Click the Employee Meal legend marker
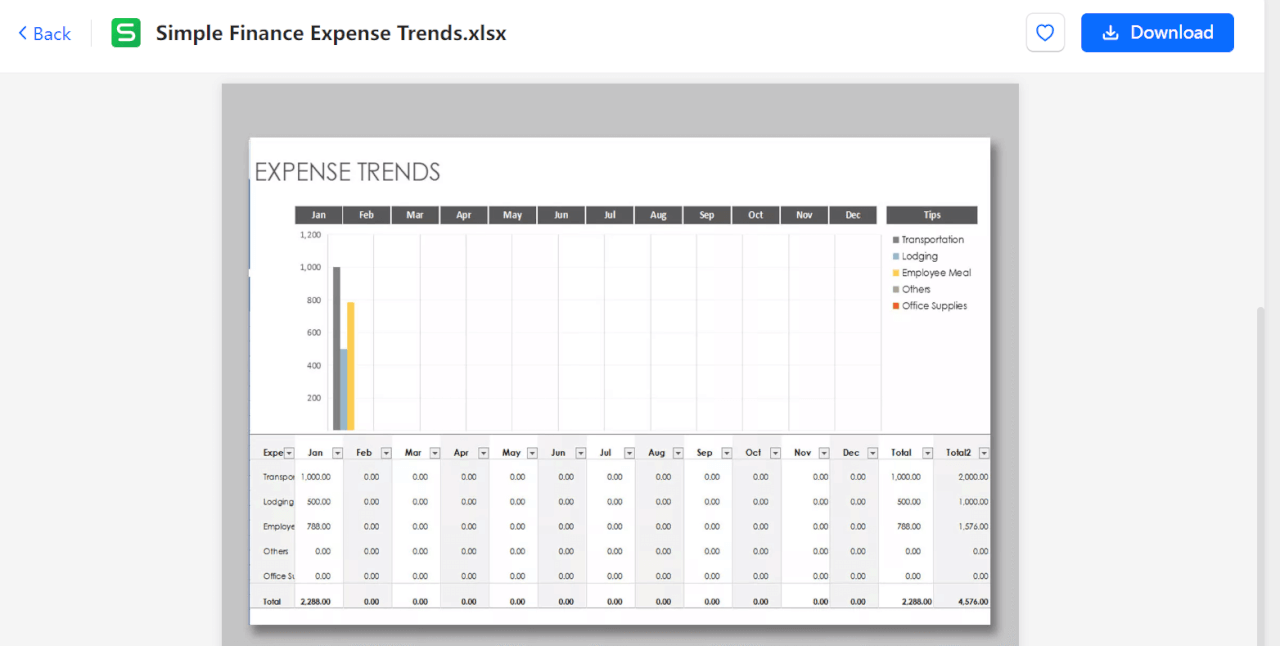This screenshot has width=1280, height=646. click(x=896, y=273)
